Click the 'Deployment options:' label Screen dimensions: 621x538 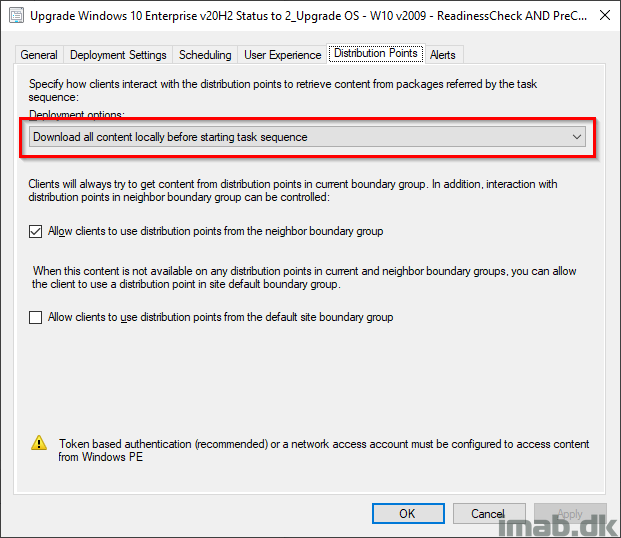click(76, 114)
